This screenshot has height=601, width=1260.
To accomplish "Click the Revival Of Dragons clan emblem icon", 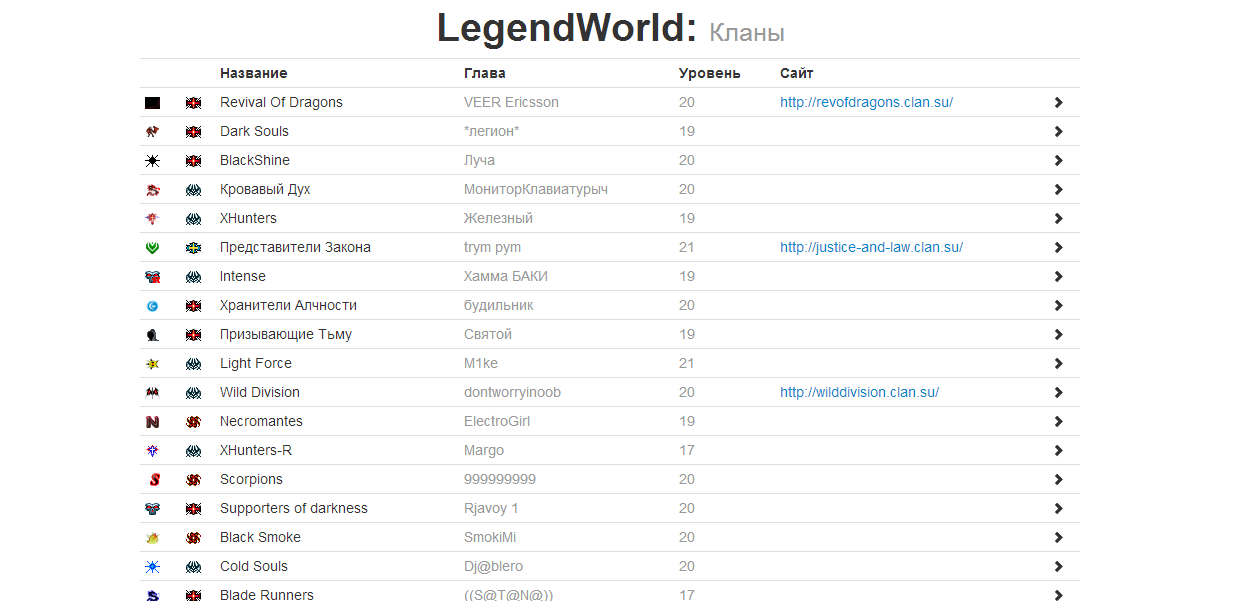I will click(152, 103).
